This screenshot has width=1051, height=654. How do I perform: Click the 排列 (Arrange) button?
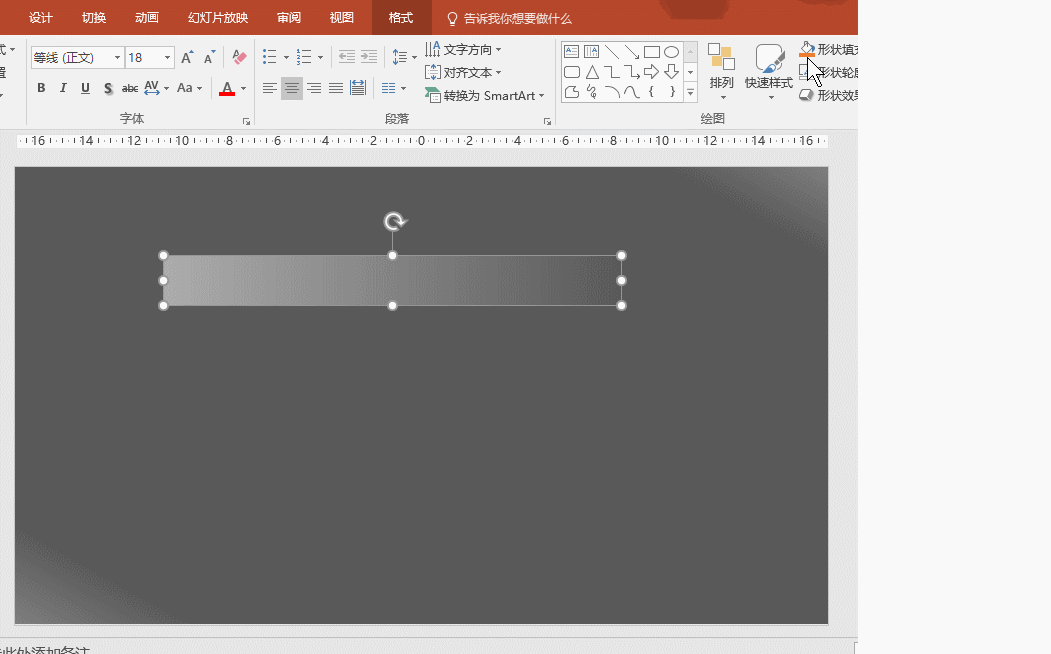click(721, 68)
